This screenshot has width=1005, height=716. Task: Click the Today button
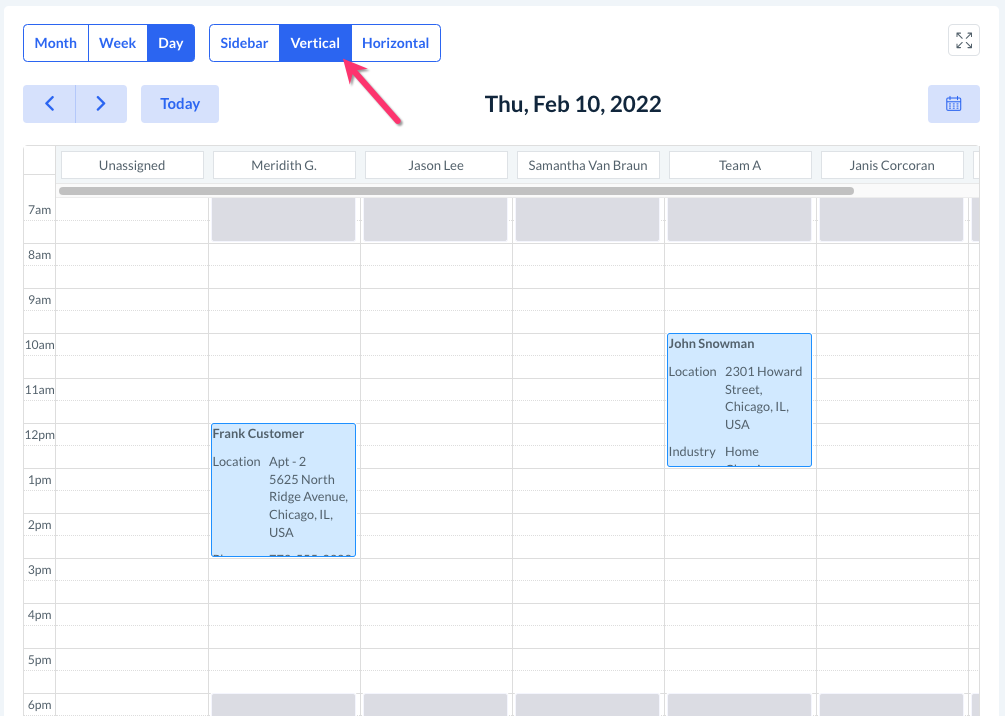pyautogui.click(x=180, y=104)
